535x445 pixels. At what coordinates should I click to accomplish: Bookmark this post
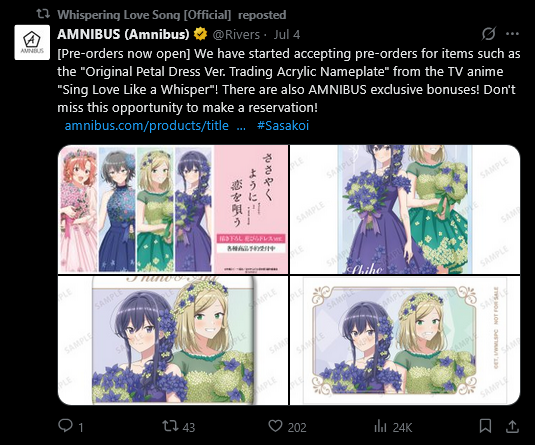coord(485,426)
